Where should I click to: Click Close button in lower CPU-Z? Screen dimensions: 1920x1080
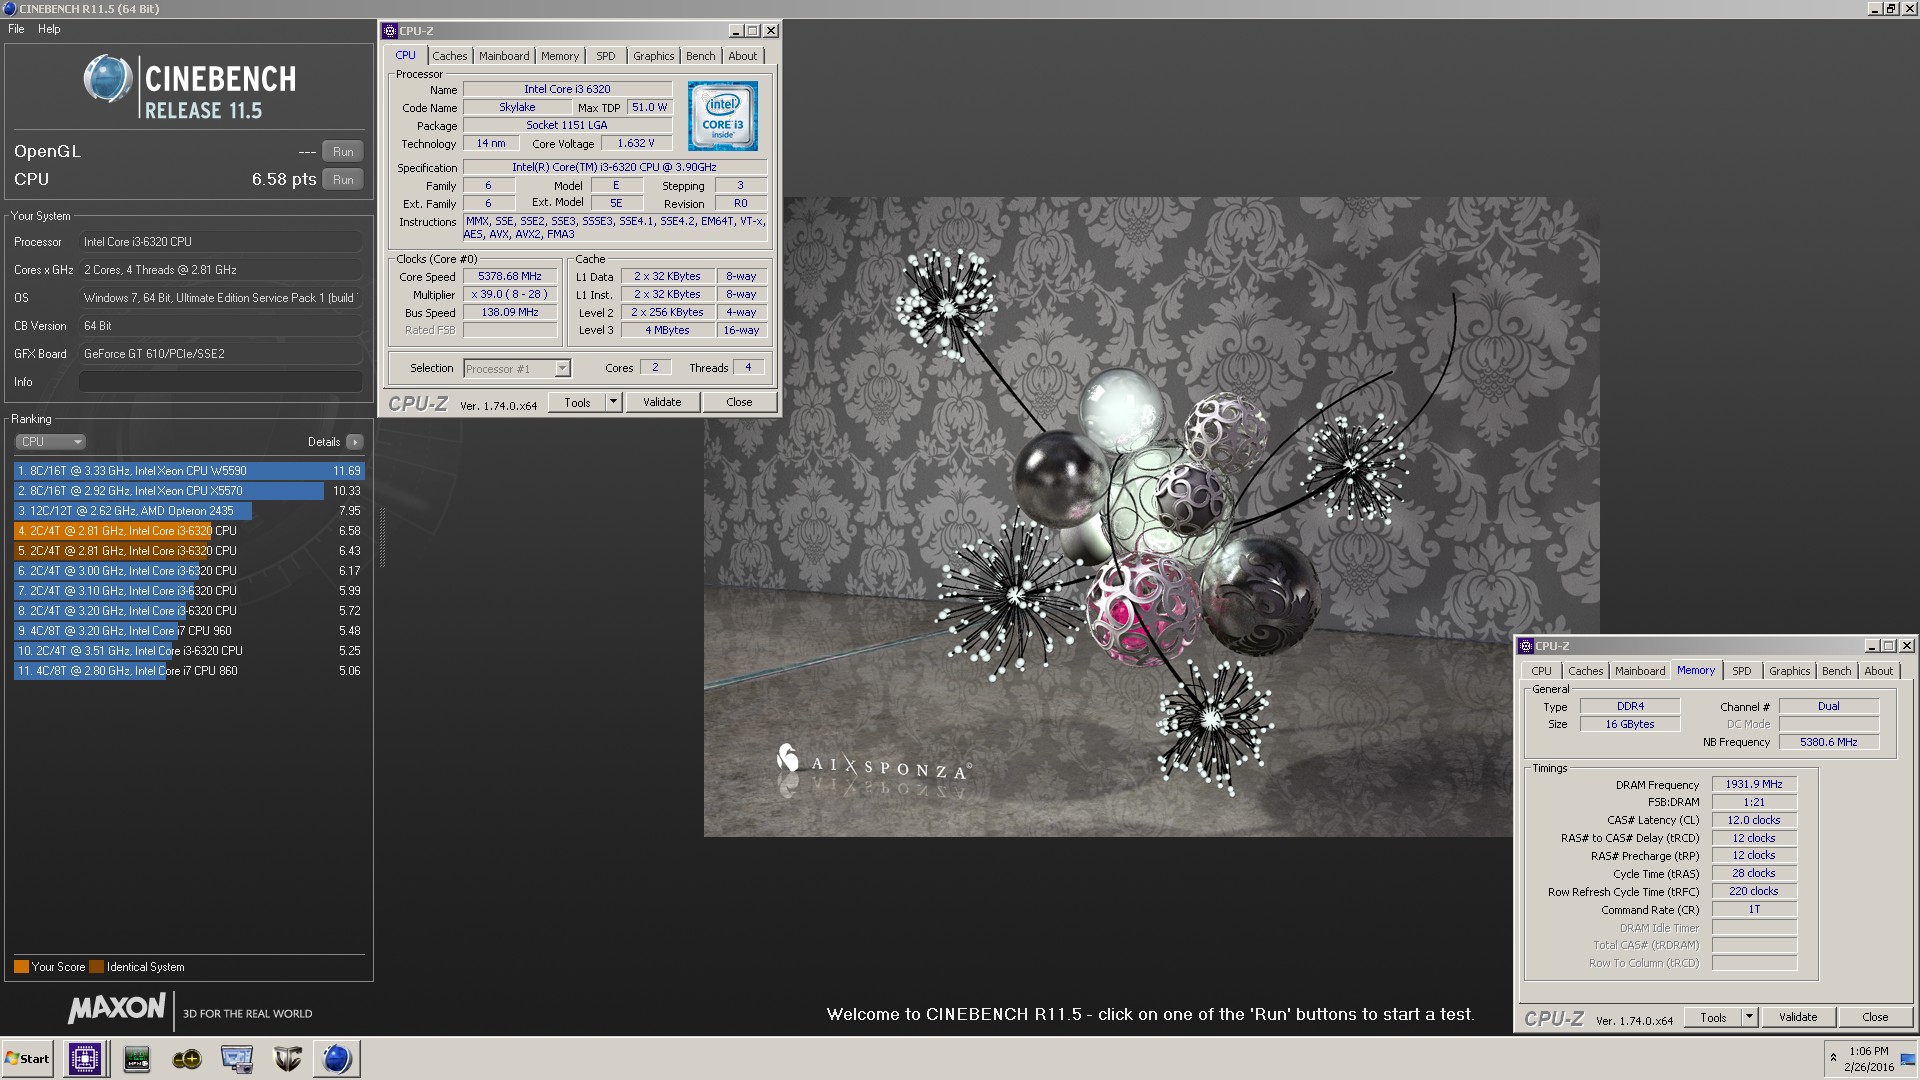click(1875, 1017)
